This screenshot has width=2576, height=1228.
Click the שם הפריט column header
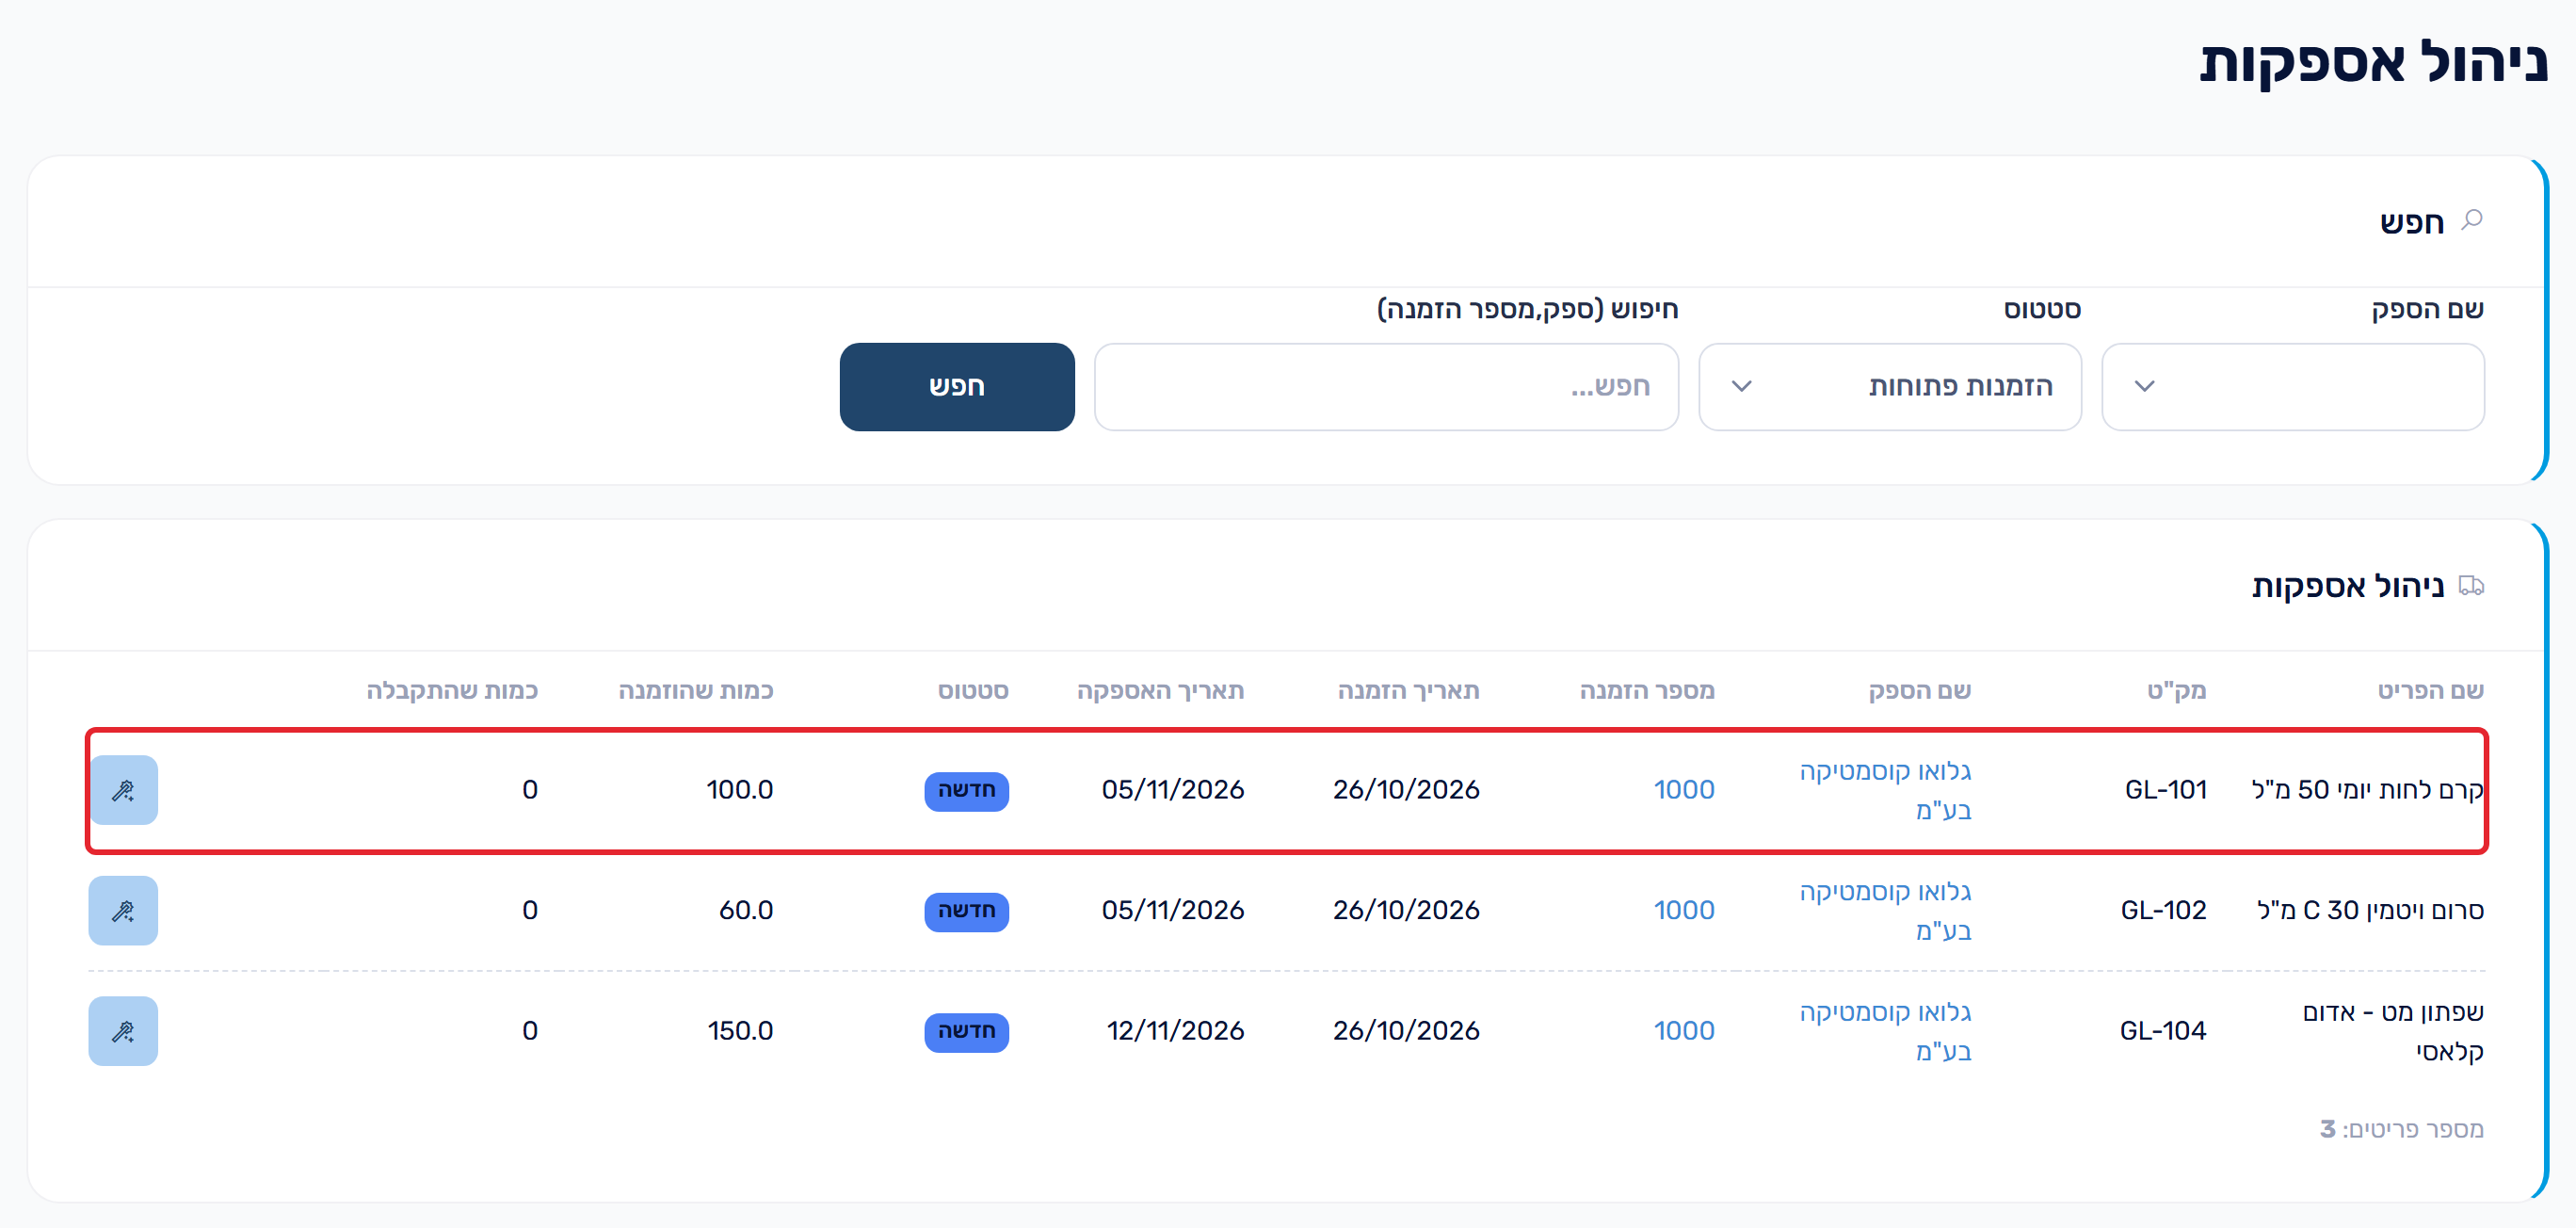[2430, 690]
